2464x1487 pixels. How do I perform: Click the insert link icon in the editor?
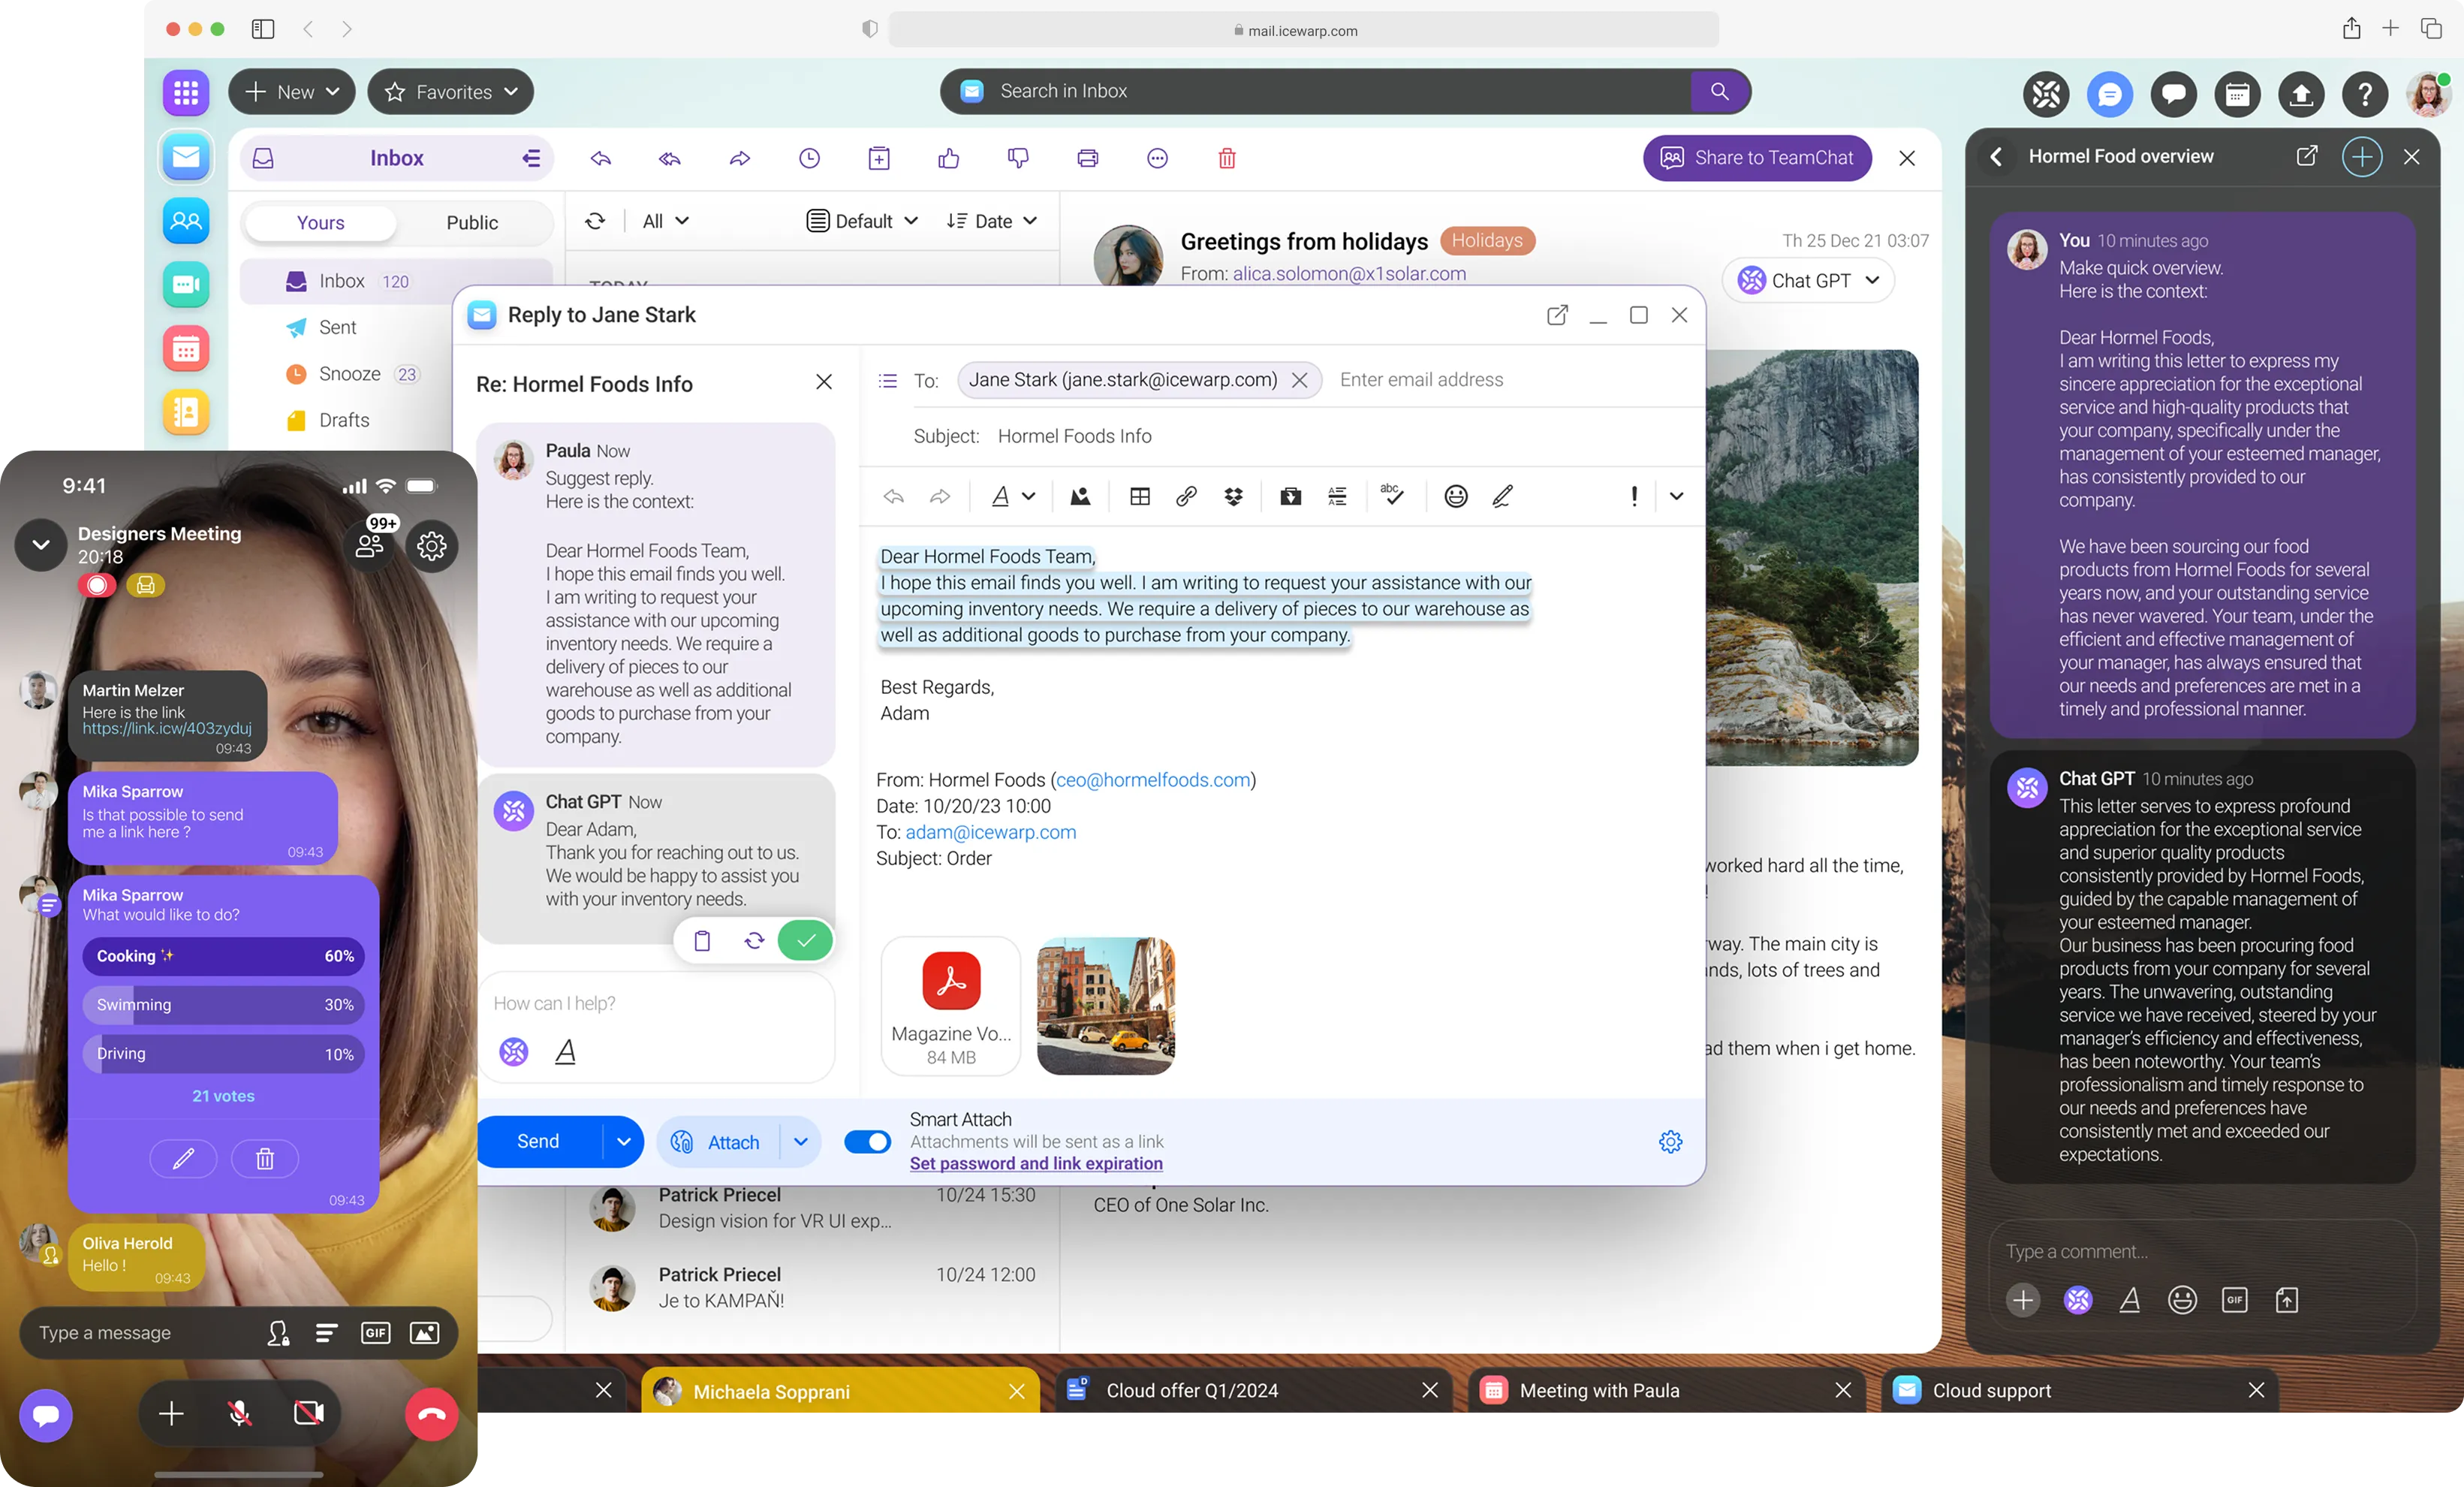[x=1186, y=496]
